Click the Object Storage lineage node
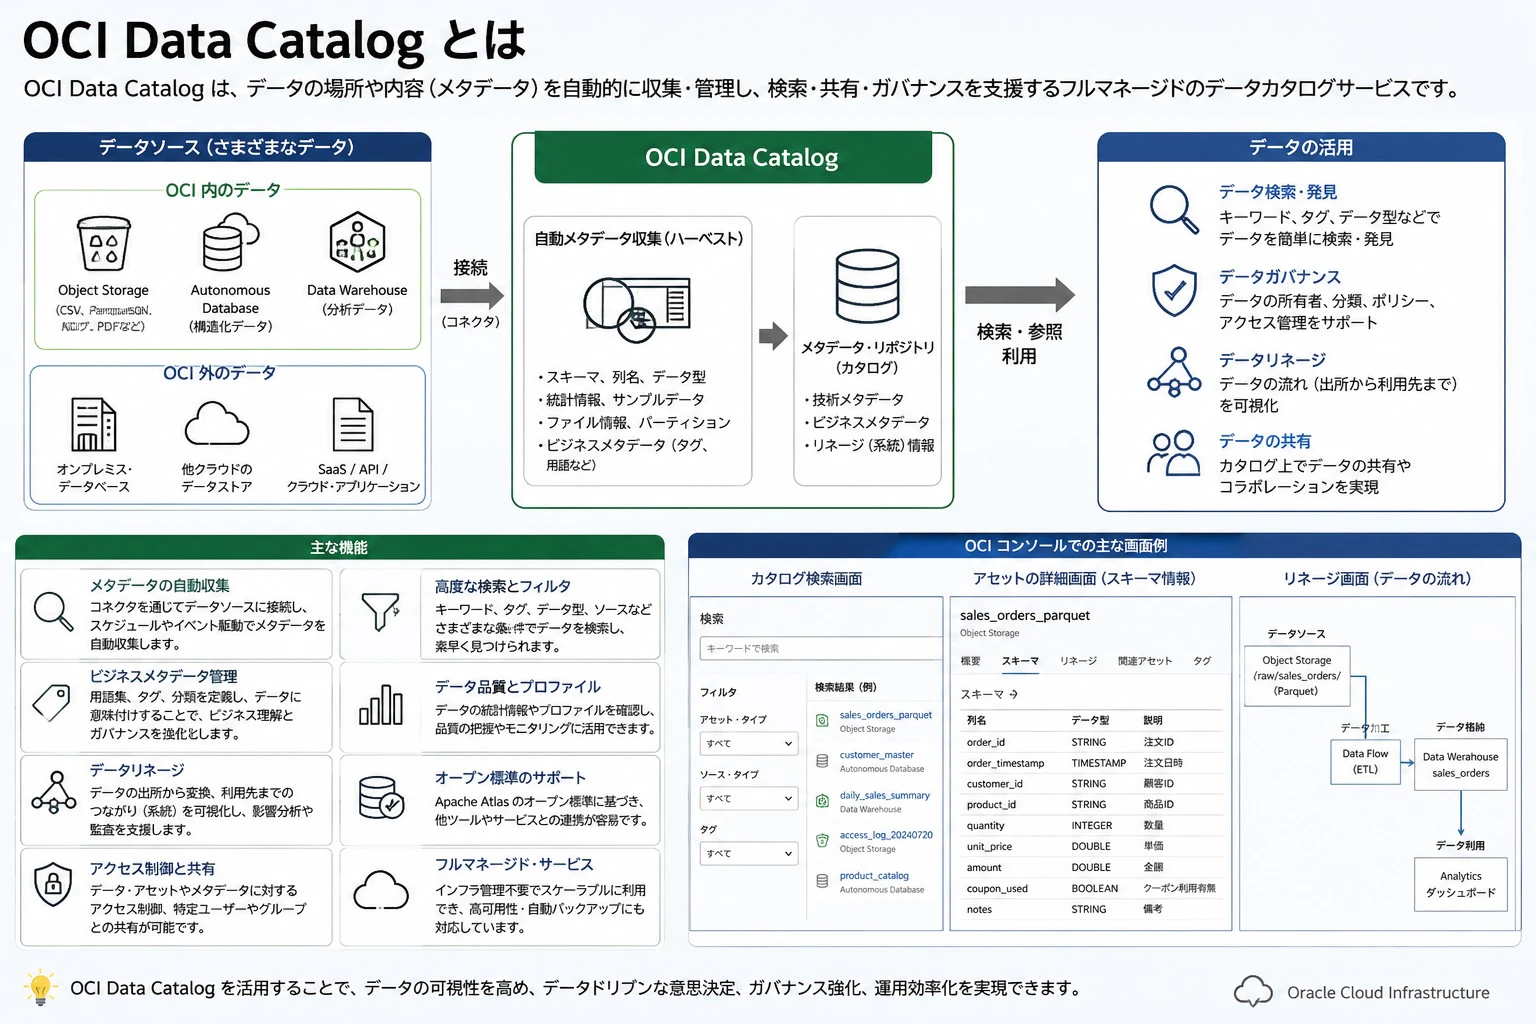This screenshot has height=1024, width=1536. click(x=1297, y=676)
